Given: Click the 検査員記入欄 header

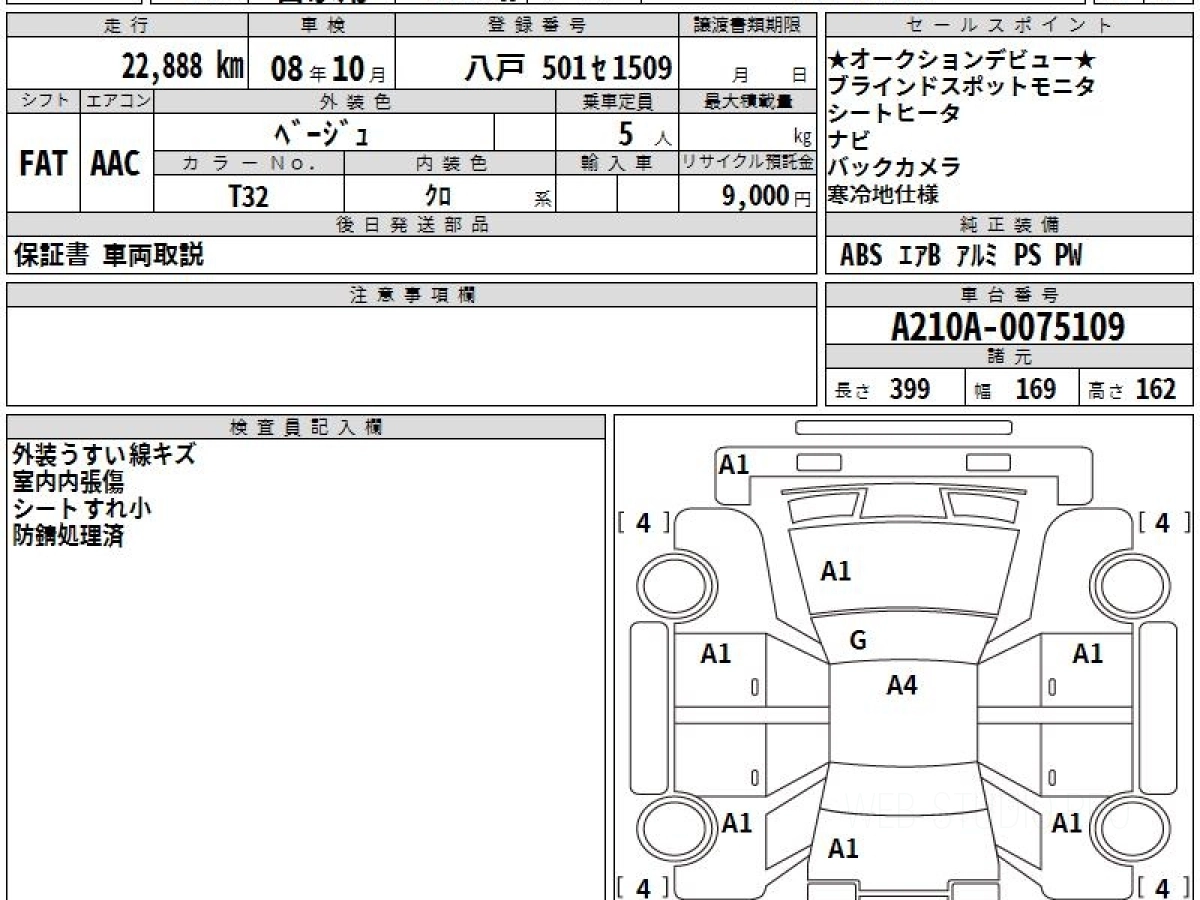Looking at the screenshot, I should (x=306, y=426).
